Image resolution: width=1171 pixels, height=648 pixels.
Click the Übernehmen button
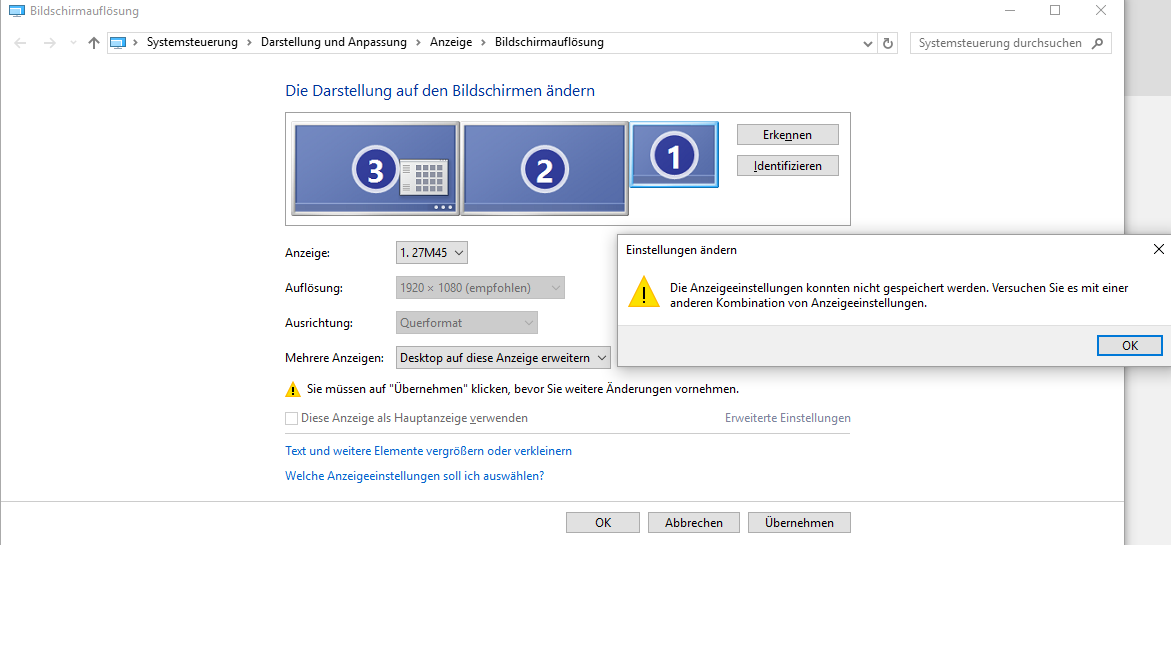(x=799, y=523)
